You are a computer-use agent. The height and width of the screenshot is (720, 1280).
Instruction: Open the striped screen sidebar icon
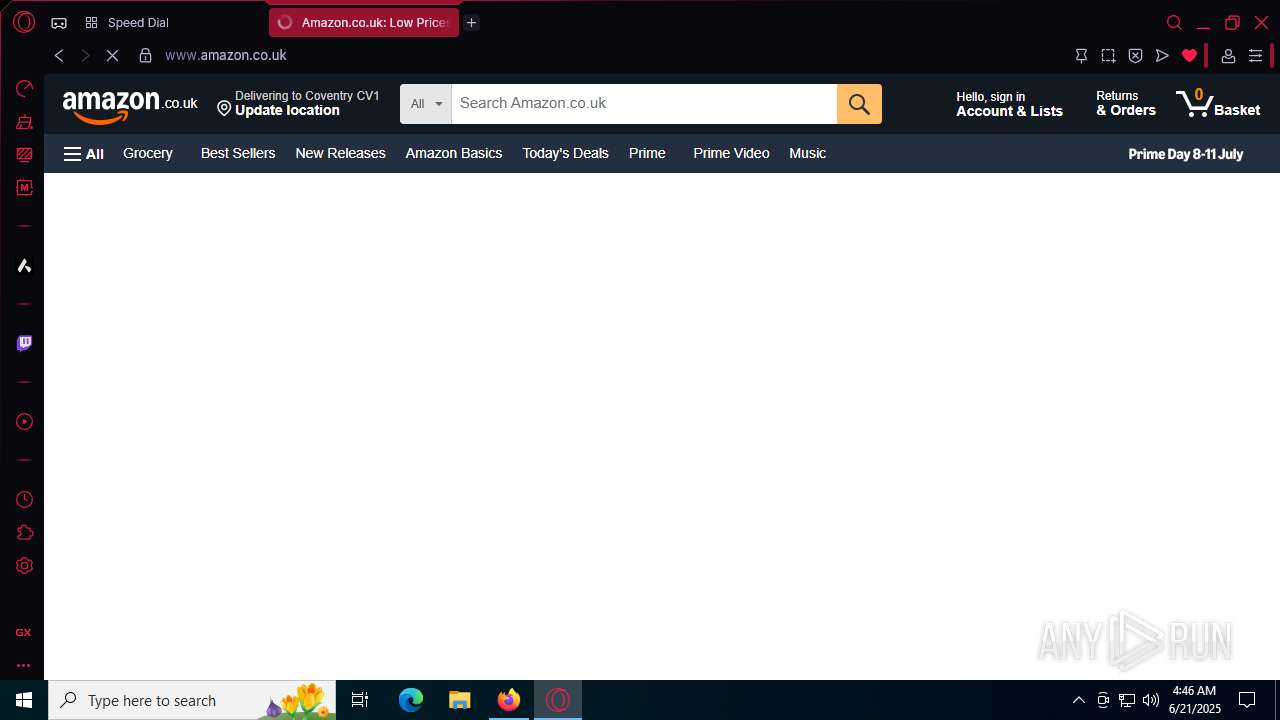click(24, 155)
